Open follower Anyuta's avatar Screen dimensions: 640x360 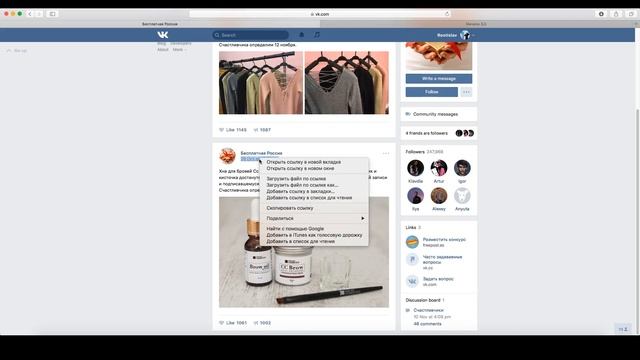(462, 196)
